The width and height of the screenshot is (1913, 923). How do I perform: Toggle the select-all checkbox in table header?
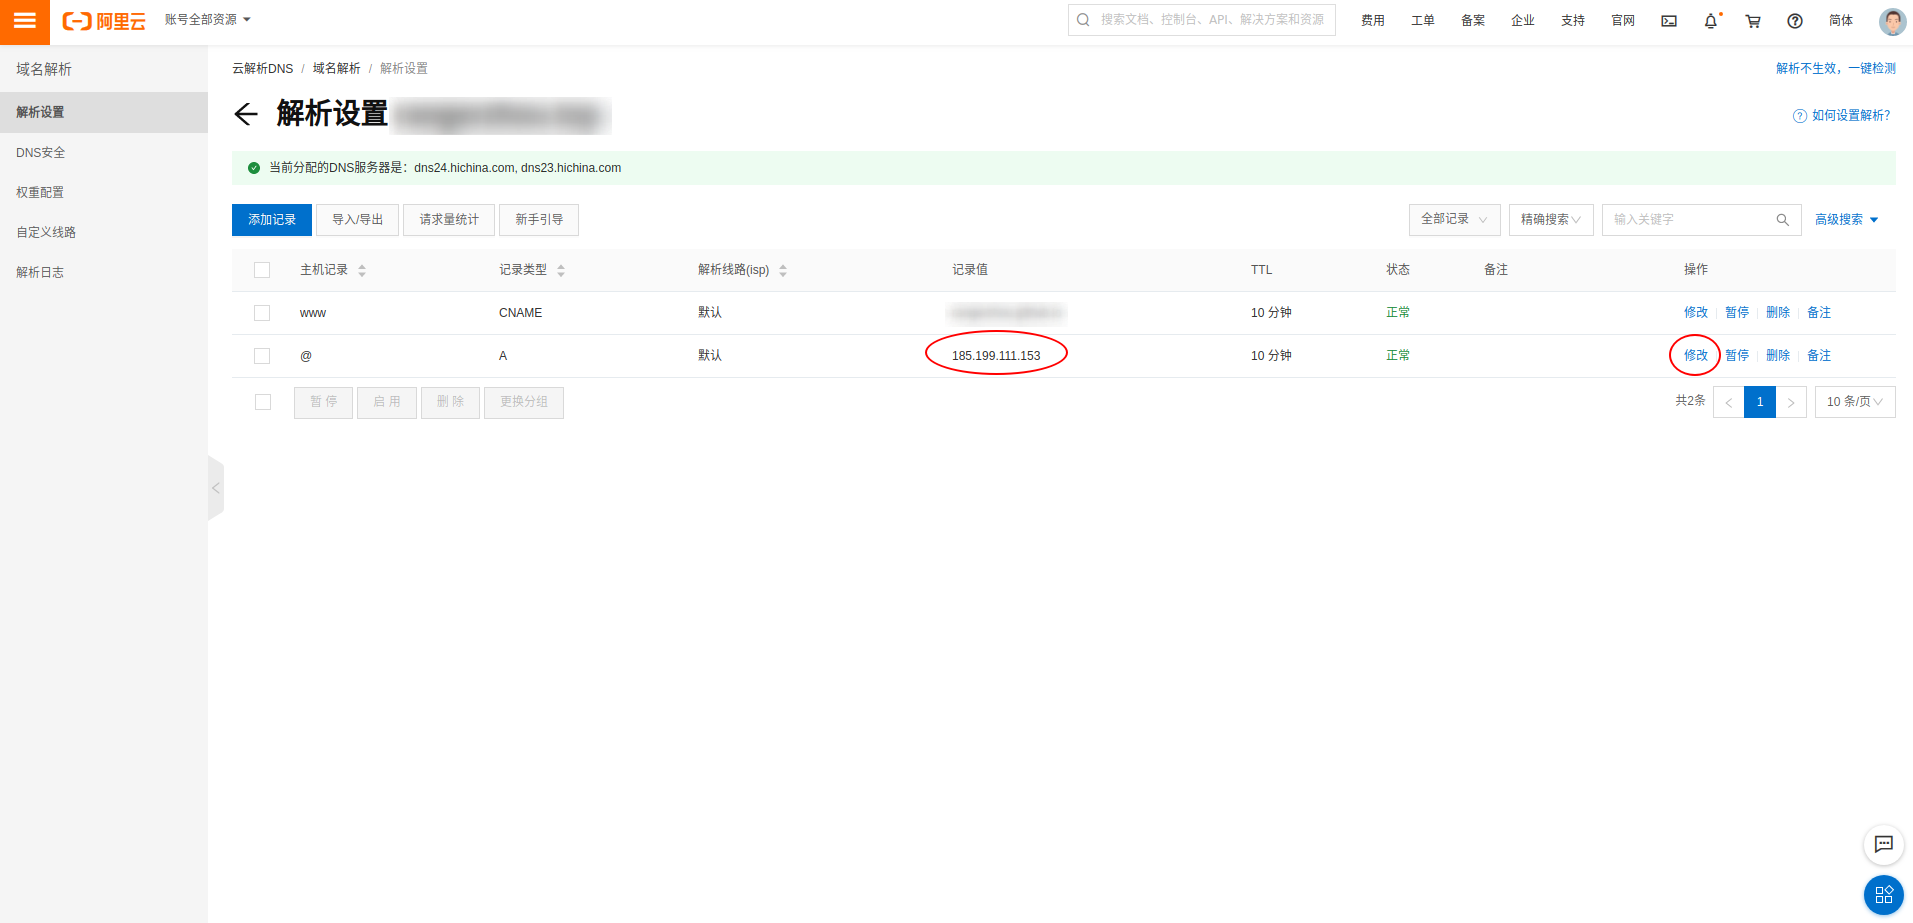pyautogui.click(x=262, y=270)
